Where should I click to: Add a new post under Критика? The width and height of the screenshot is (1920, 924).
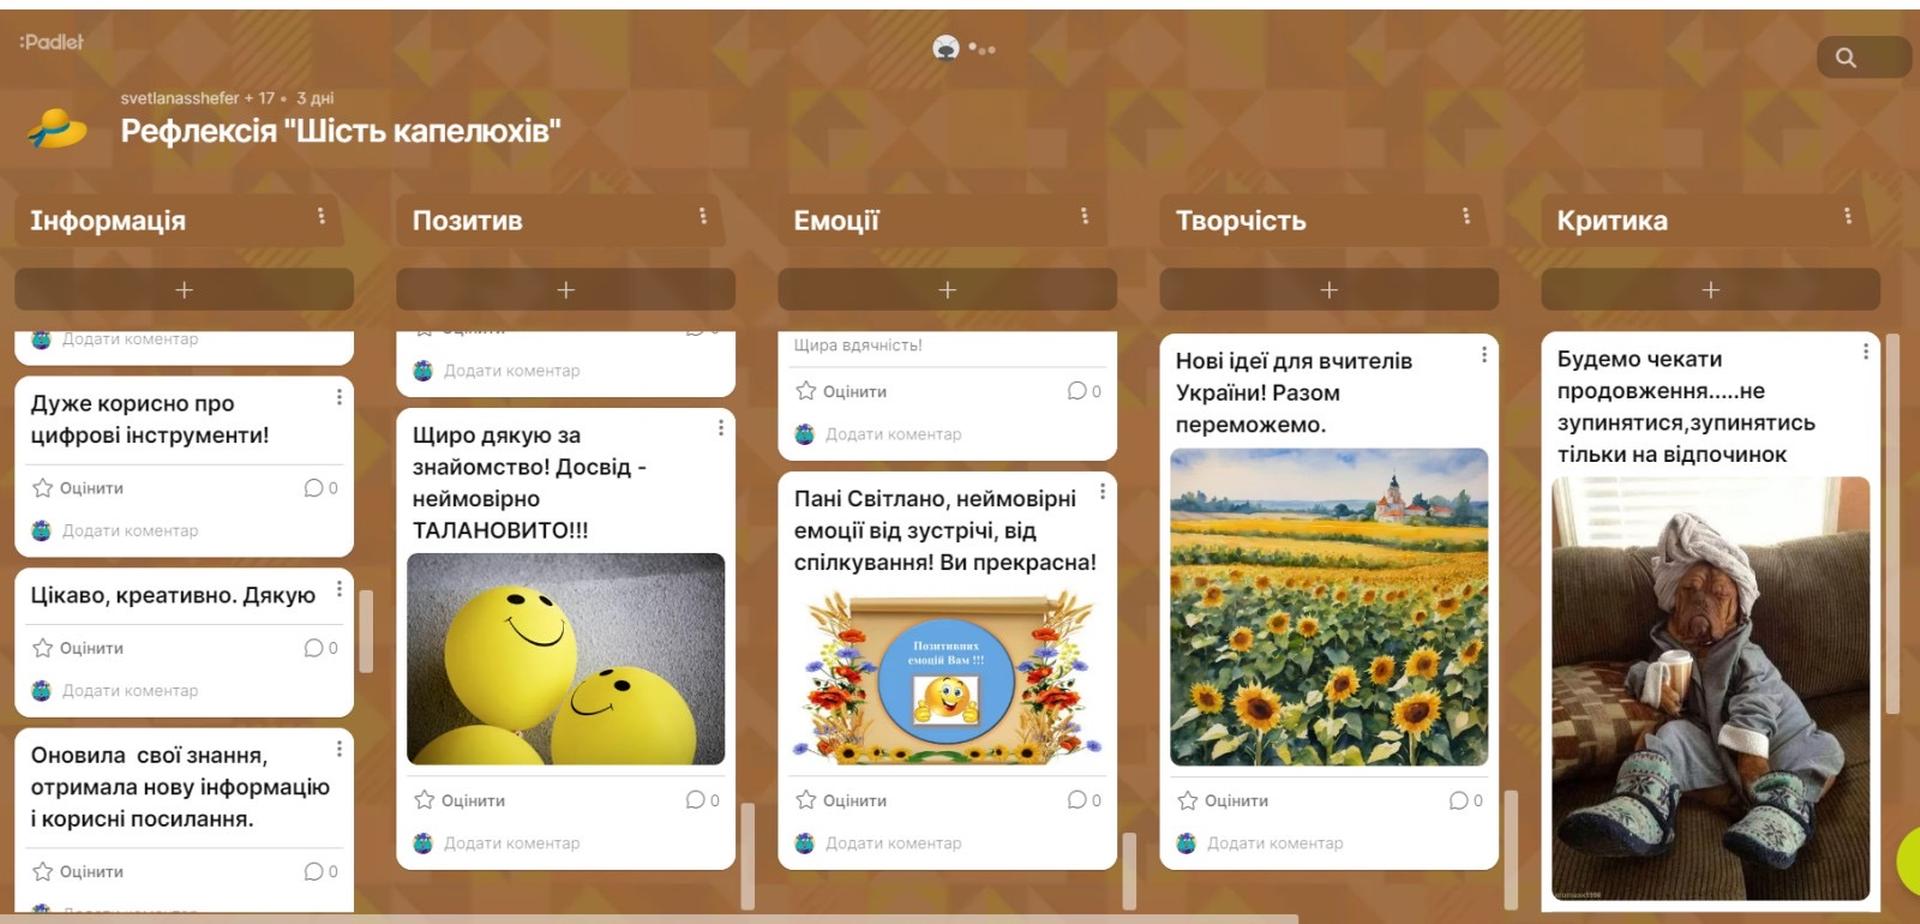[1710, 290]
